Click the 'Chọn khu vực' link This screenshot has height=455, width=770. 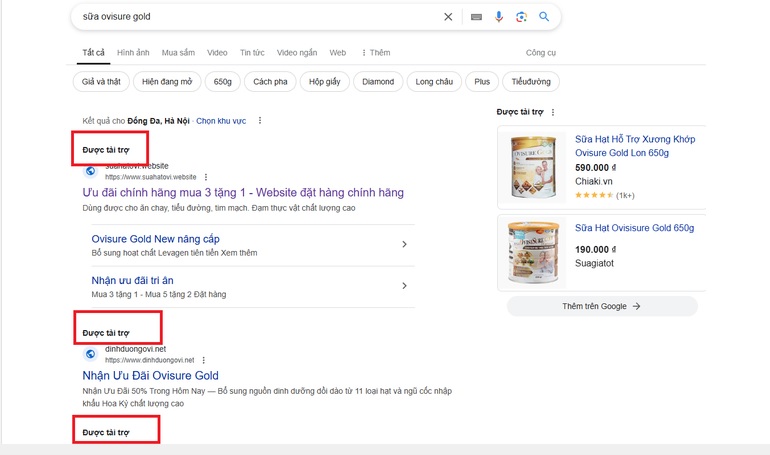click(221, 121)
